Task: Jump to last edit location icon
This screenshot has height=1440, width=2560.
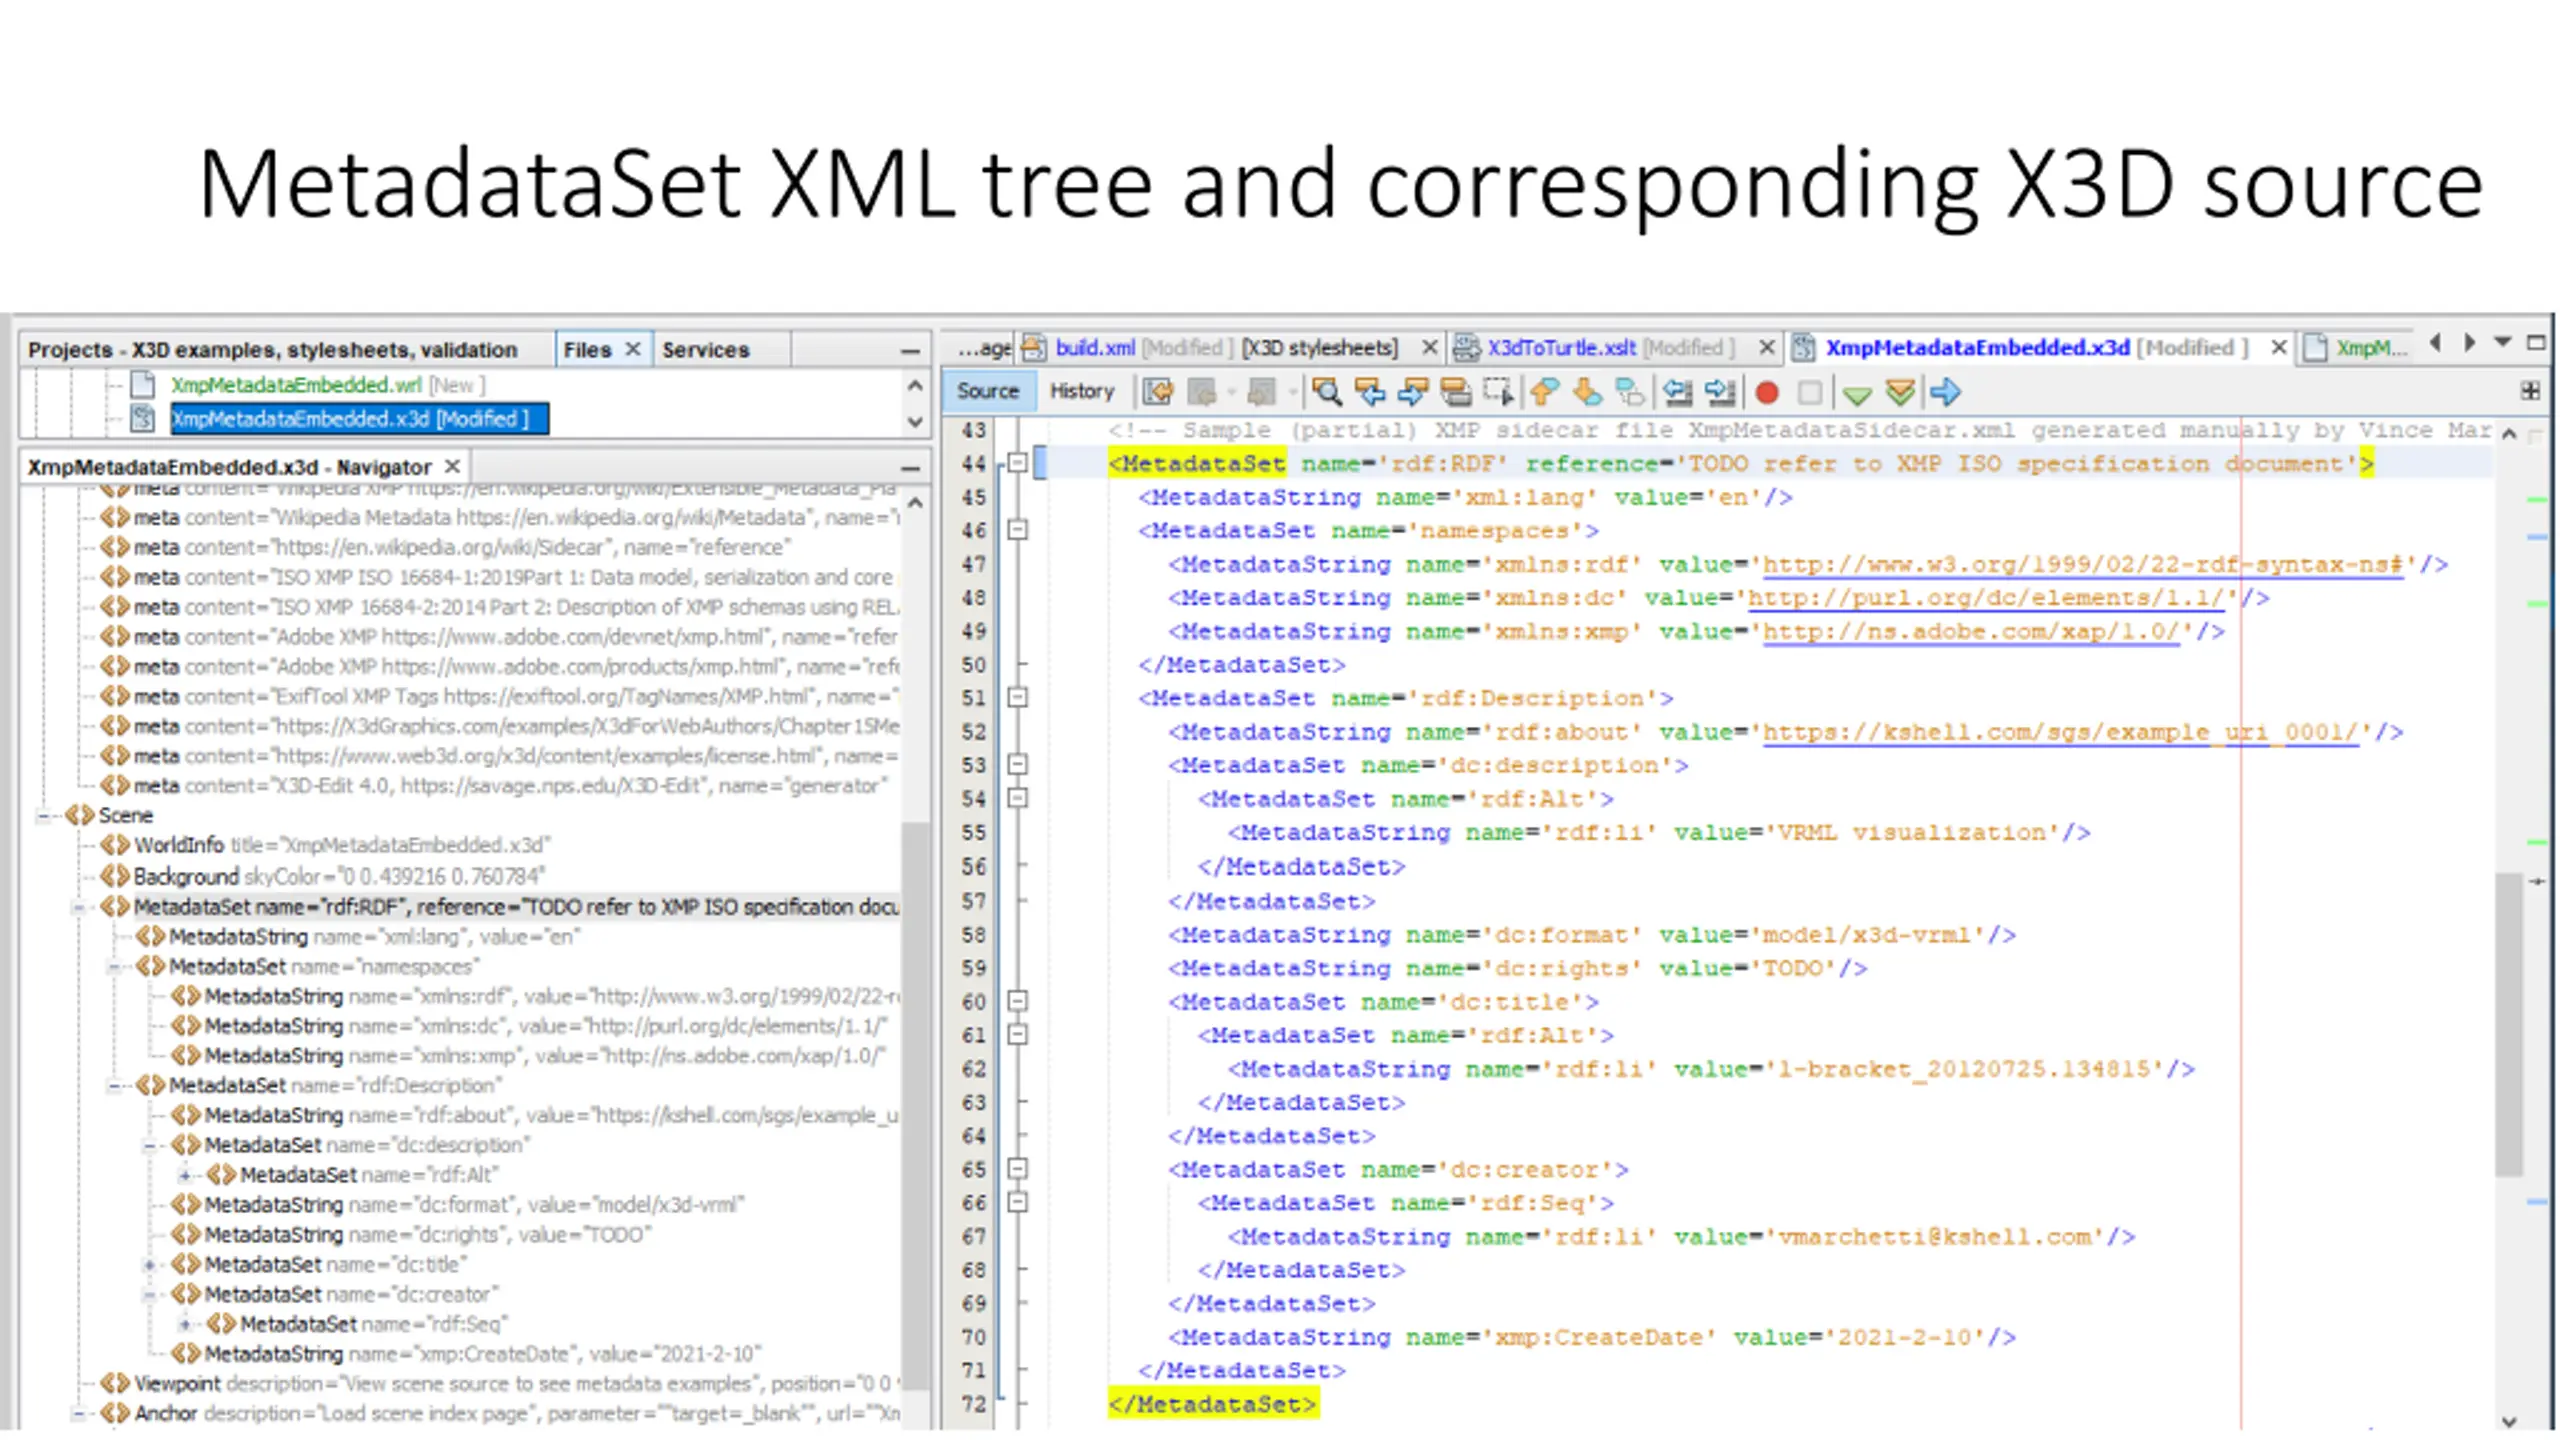Action: [x=1158, y=392]
